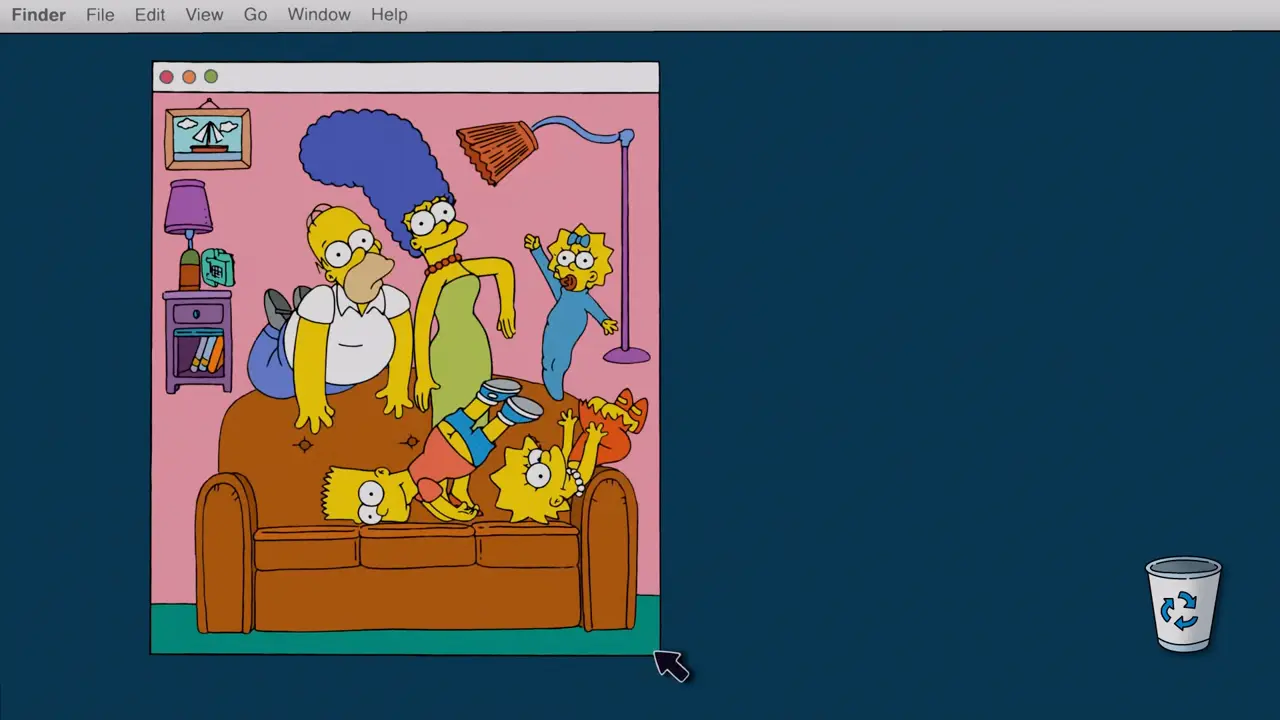Open the Help menu
This screenshot has height=720, width=1280.
point(389,15)
